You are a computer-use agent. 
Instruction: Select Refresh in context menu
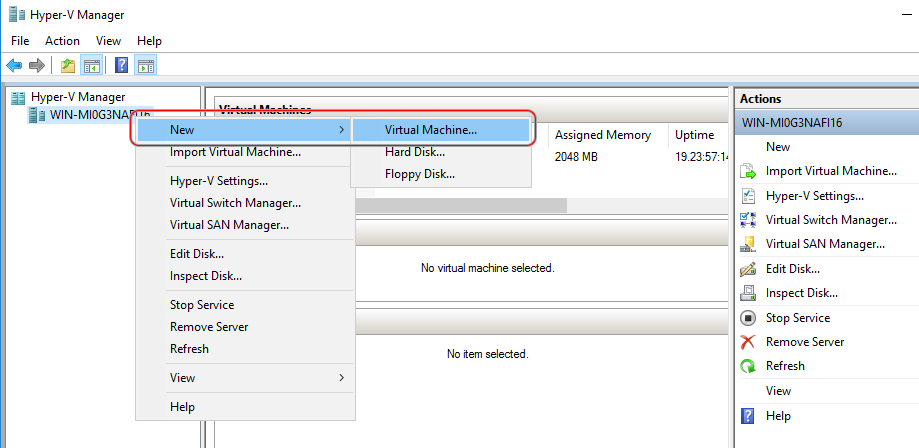(245, 349)
